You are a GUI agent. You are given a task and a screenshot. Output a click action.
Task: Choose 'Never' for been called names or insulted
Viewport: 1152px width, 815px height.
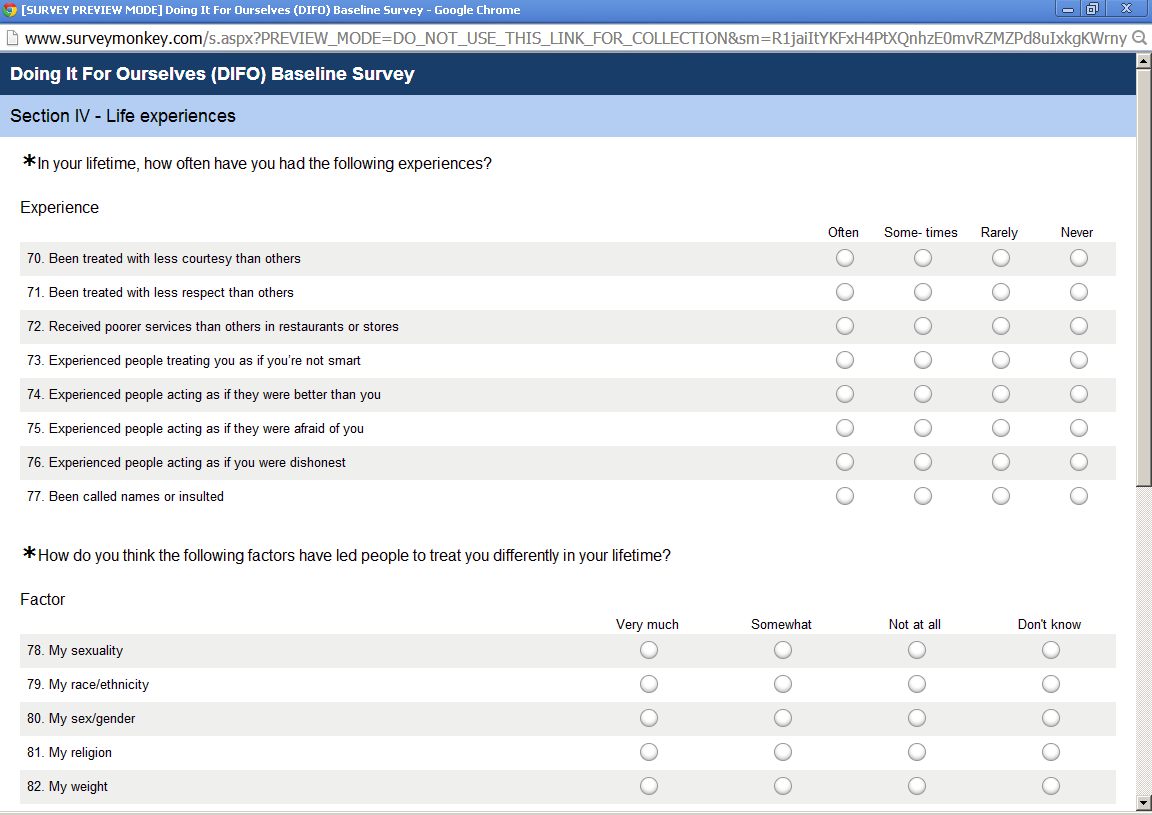pos(1078,496)
